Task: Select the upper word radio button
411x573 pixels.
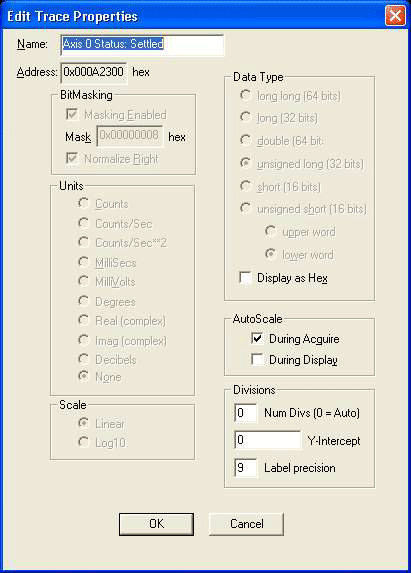Action: tap(271, 231)
